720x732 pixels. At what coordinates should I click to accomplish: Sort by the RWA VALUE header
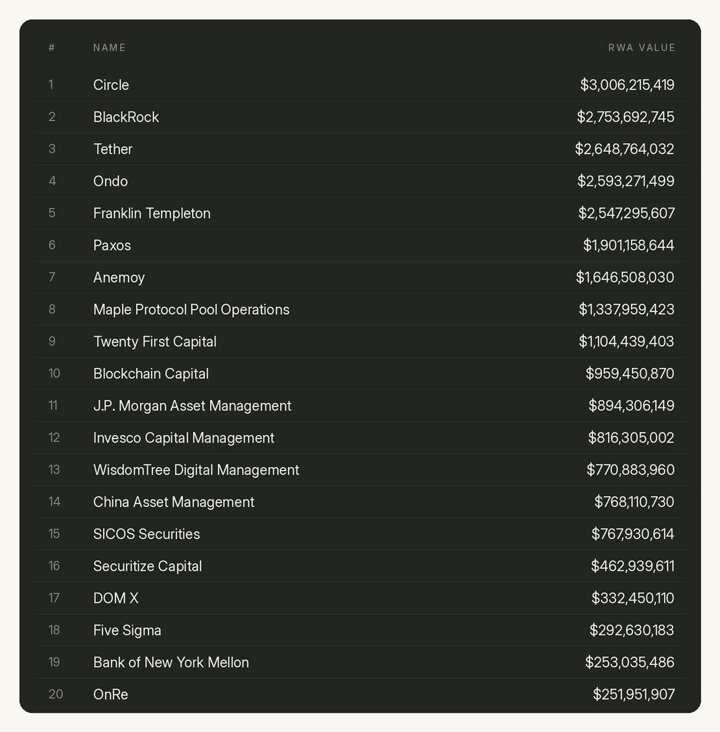pyautogui.click(x=642, y=48)
